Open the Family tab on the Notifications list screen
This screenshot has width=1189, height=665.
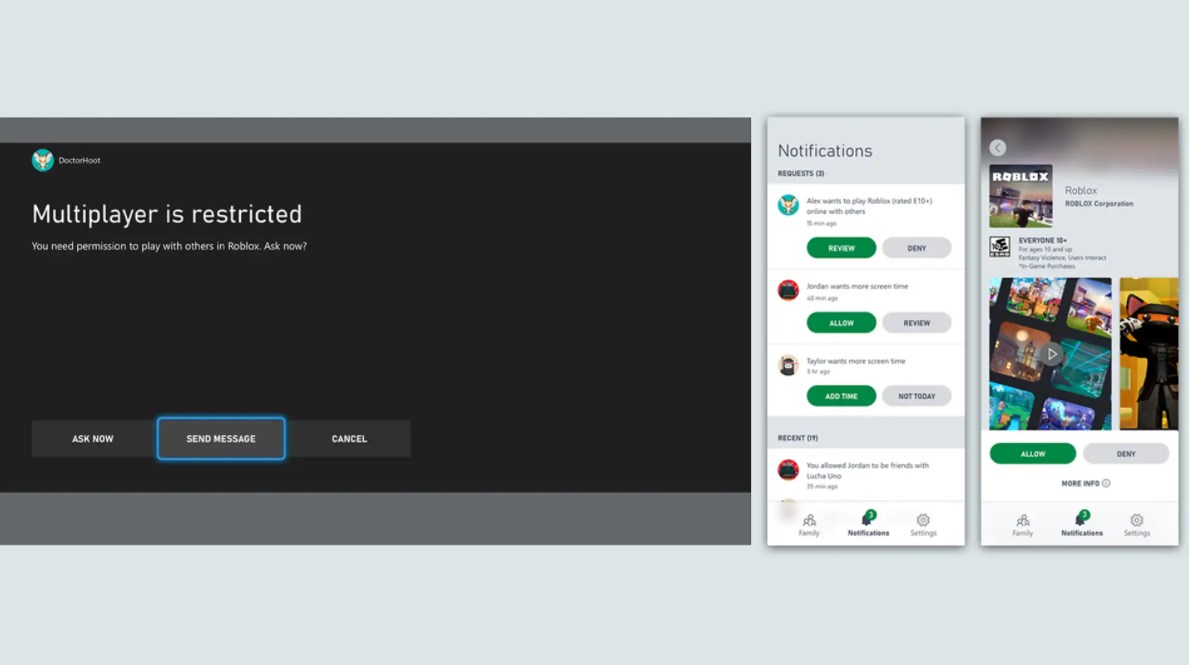click(809, 524)
